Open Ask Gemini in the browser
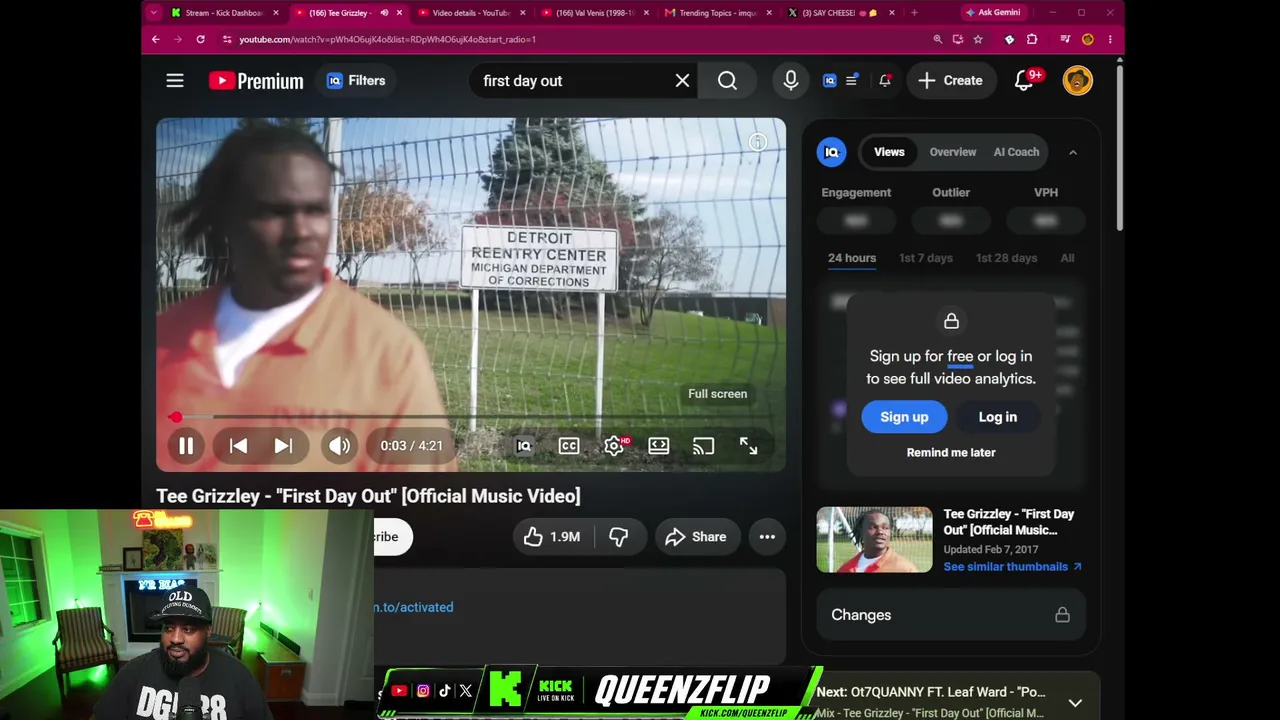The height and width of the screenshot is (720, 1280). (x=993, y=12)
